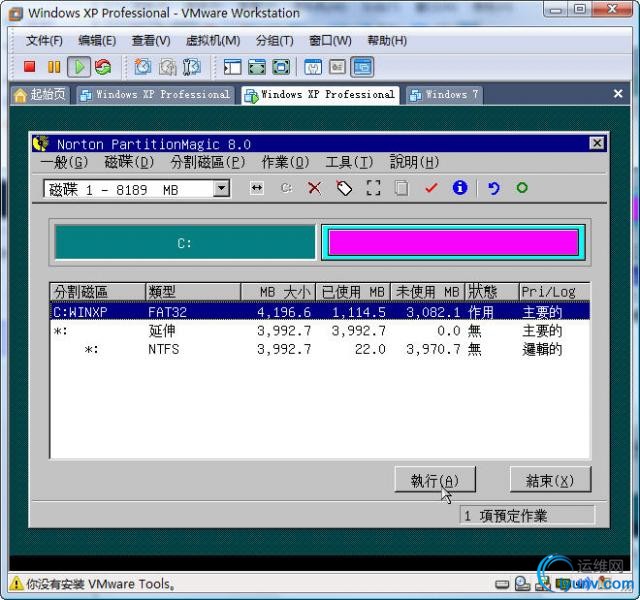Viewport: 640px width, 600px height.
Task: Click PartitionMagic resize/move partition icon
Action: 257,188
